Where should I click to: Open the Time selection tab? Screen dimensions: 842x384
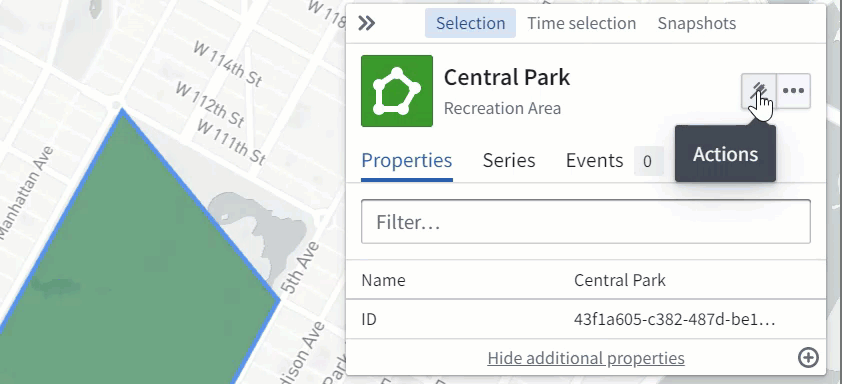pos(582,23)
